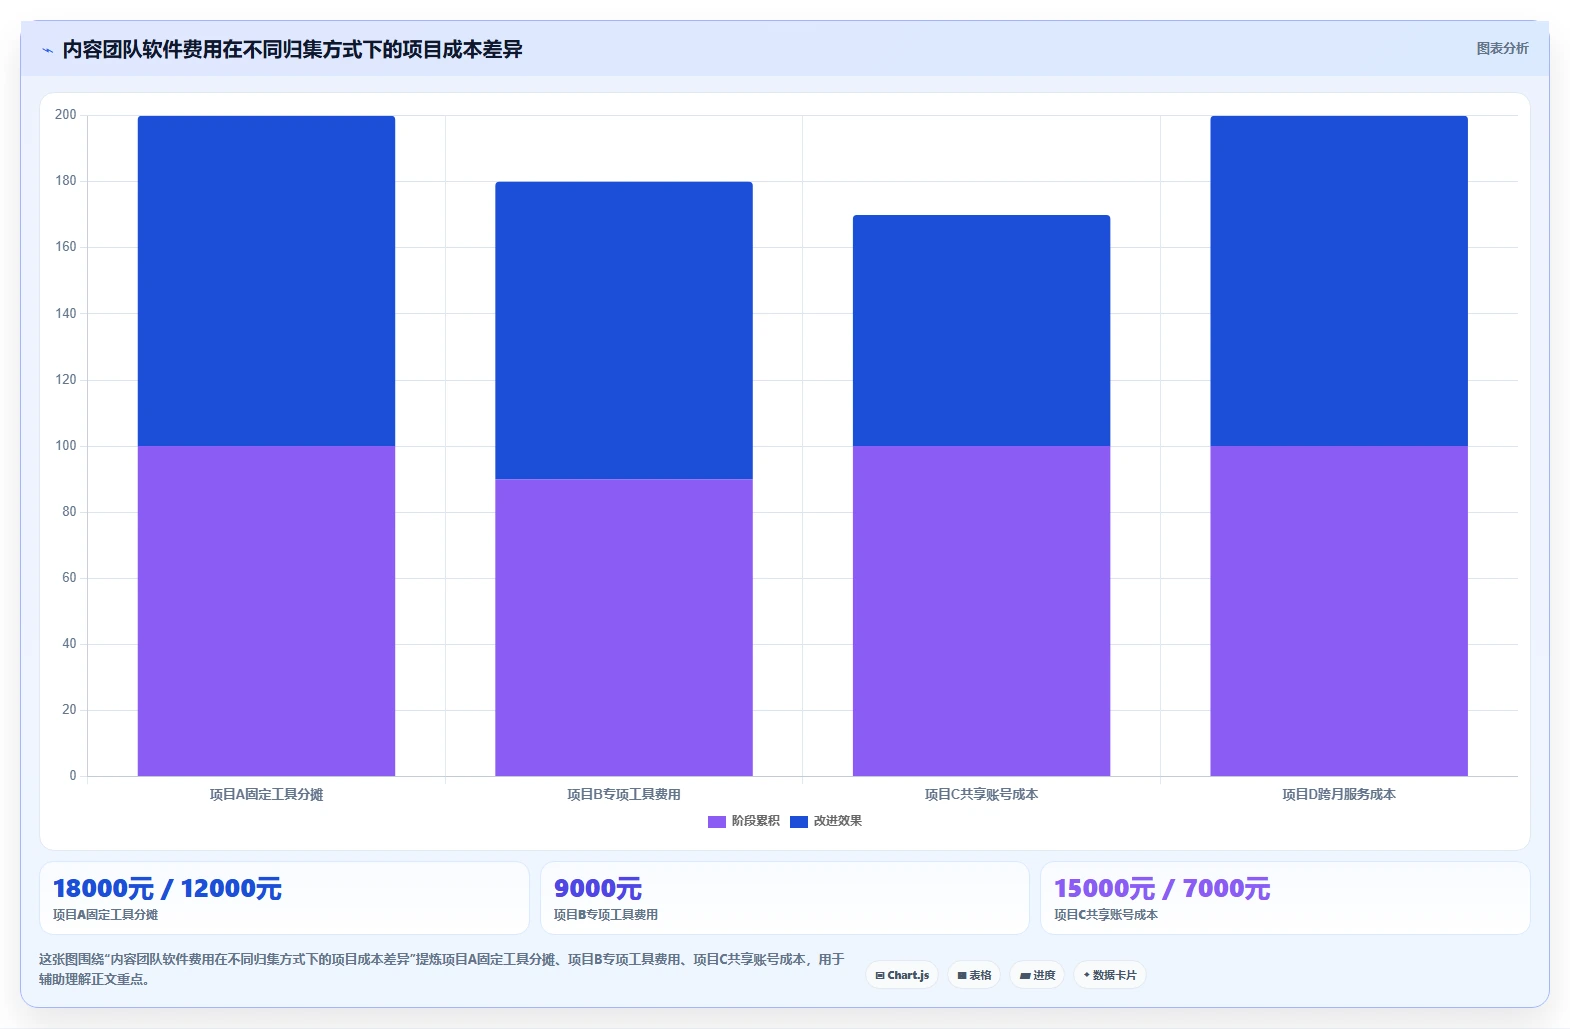Click the blue bar segment of 项目D跨月服务成本

tap(1339, 281)
